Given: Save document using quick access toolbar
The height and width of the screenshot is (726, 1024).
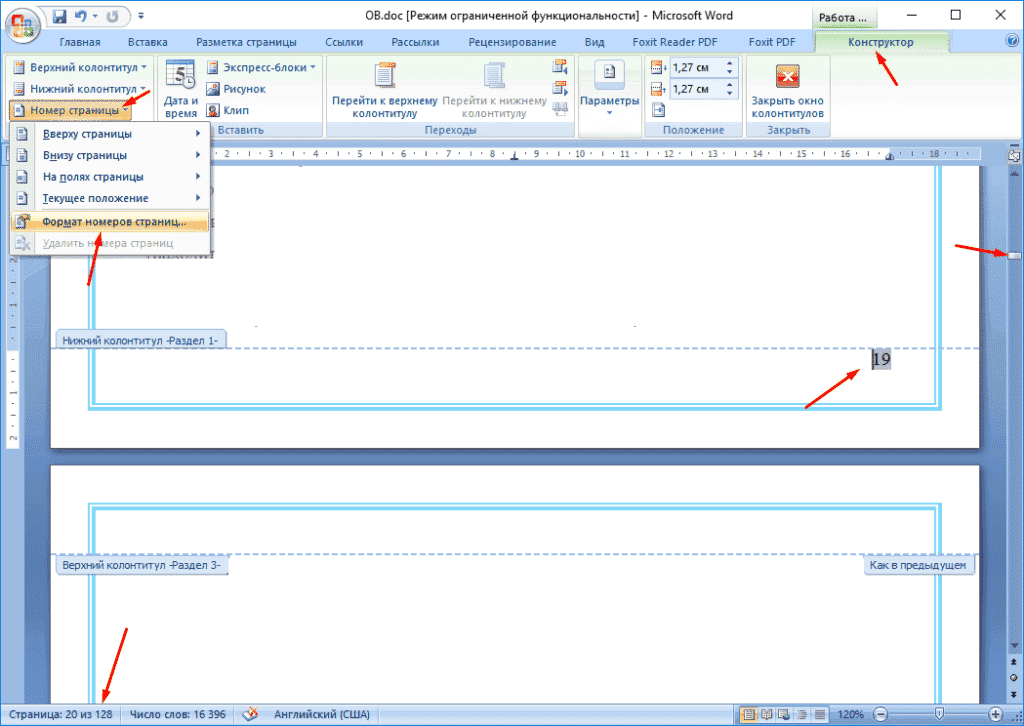Looking at the screenshot, I should [x=60, y=16].
